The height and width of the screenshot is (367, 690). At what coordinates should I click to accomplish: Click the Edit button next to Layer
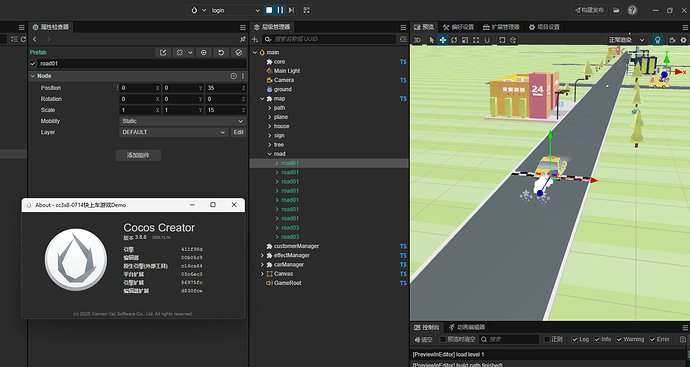click(x=239, y=132)
